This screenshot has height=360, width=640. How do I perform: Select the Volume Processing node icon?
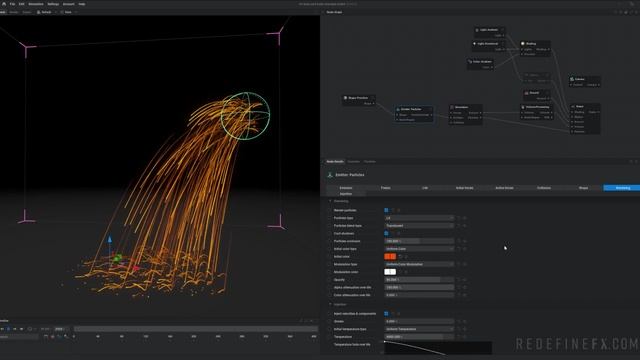click(x=523, y=107)
